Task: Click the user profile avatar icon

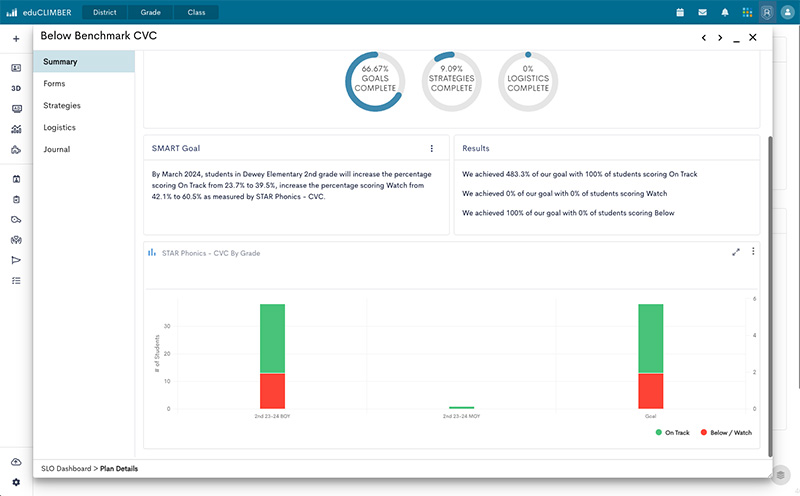Action: click(767, 13)
